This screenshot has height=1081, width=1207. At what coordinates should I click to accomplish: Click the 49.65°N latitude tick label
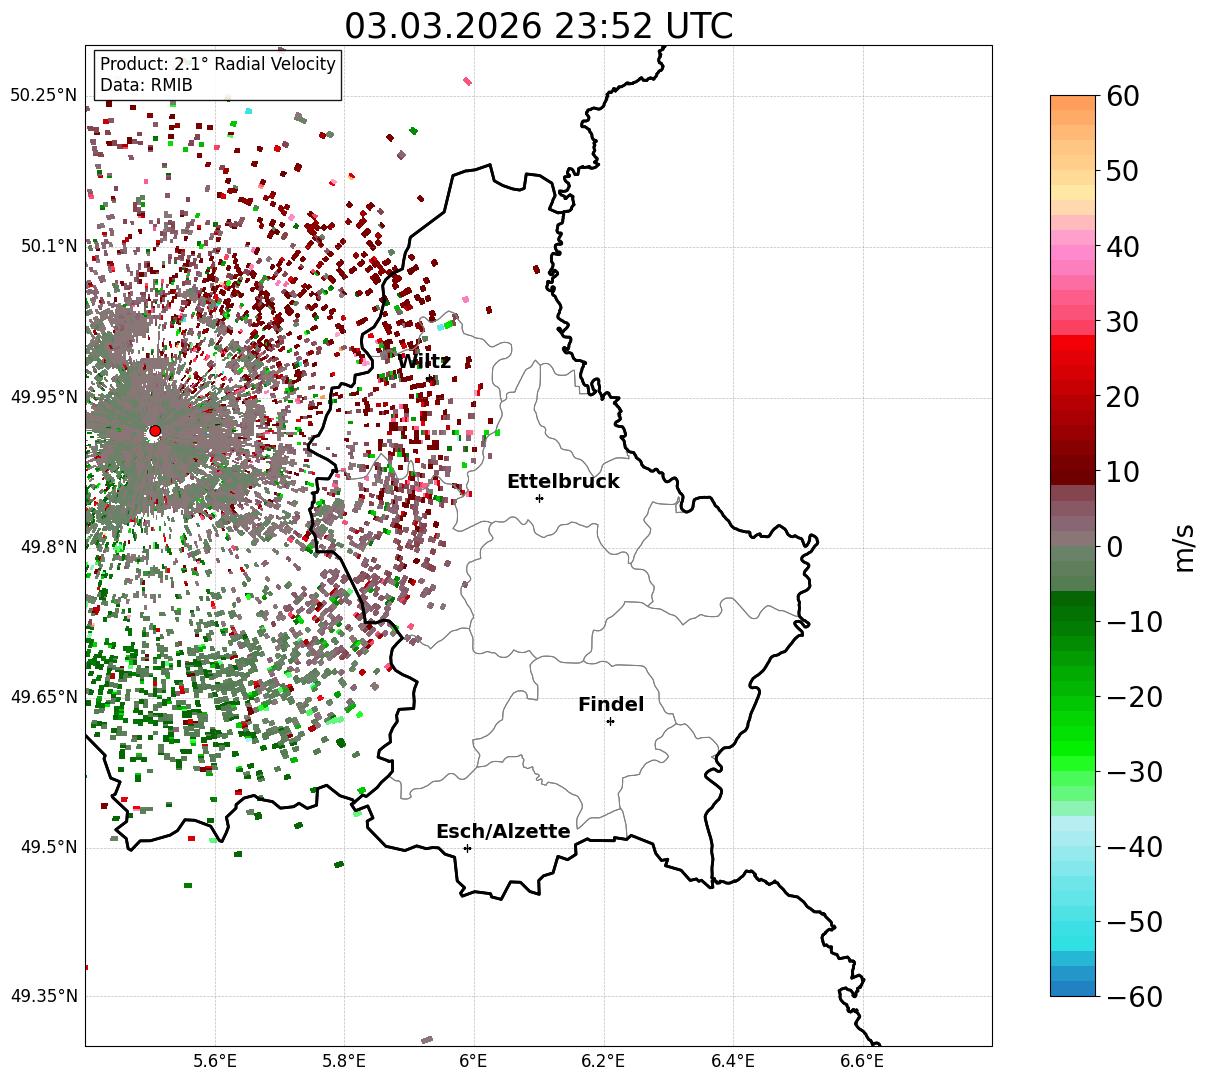point(43,697)
